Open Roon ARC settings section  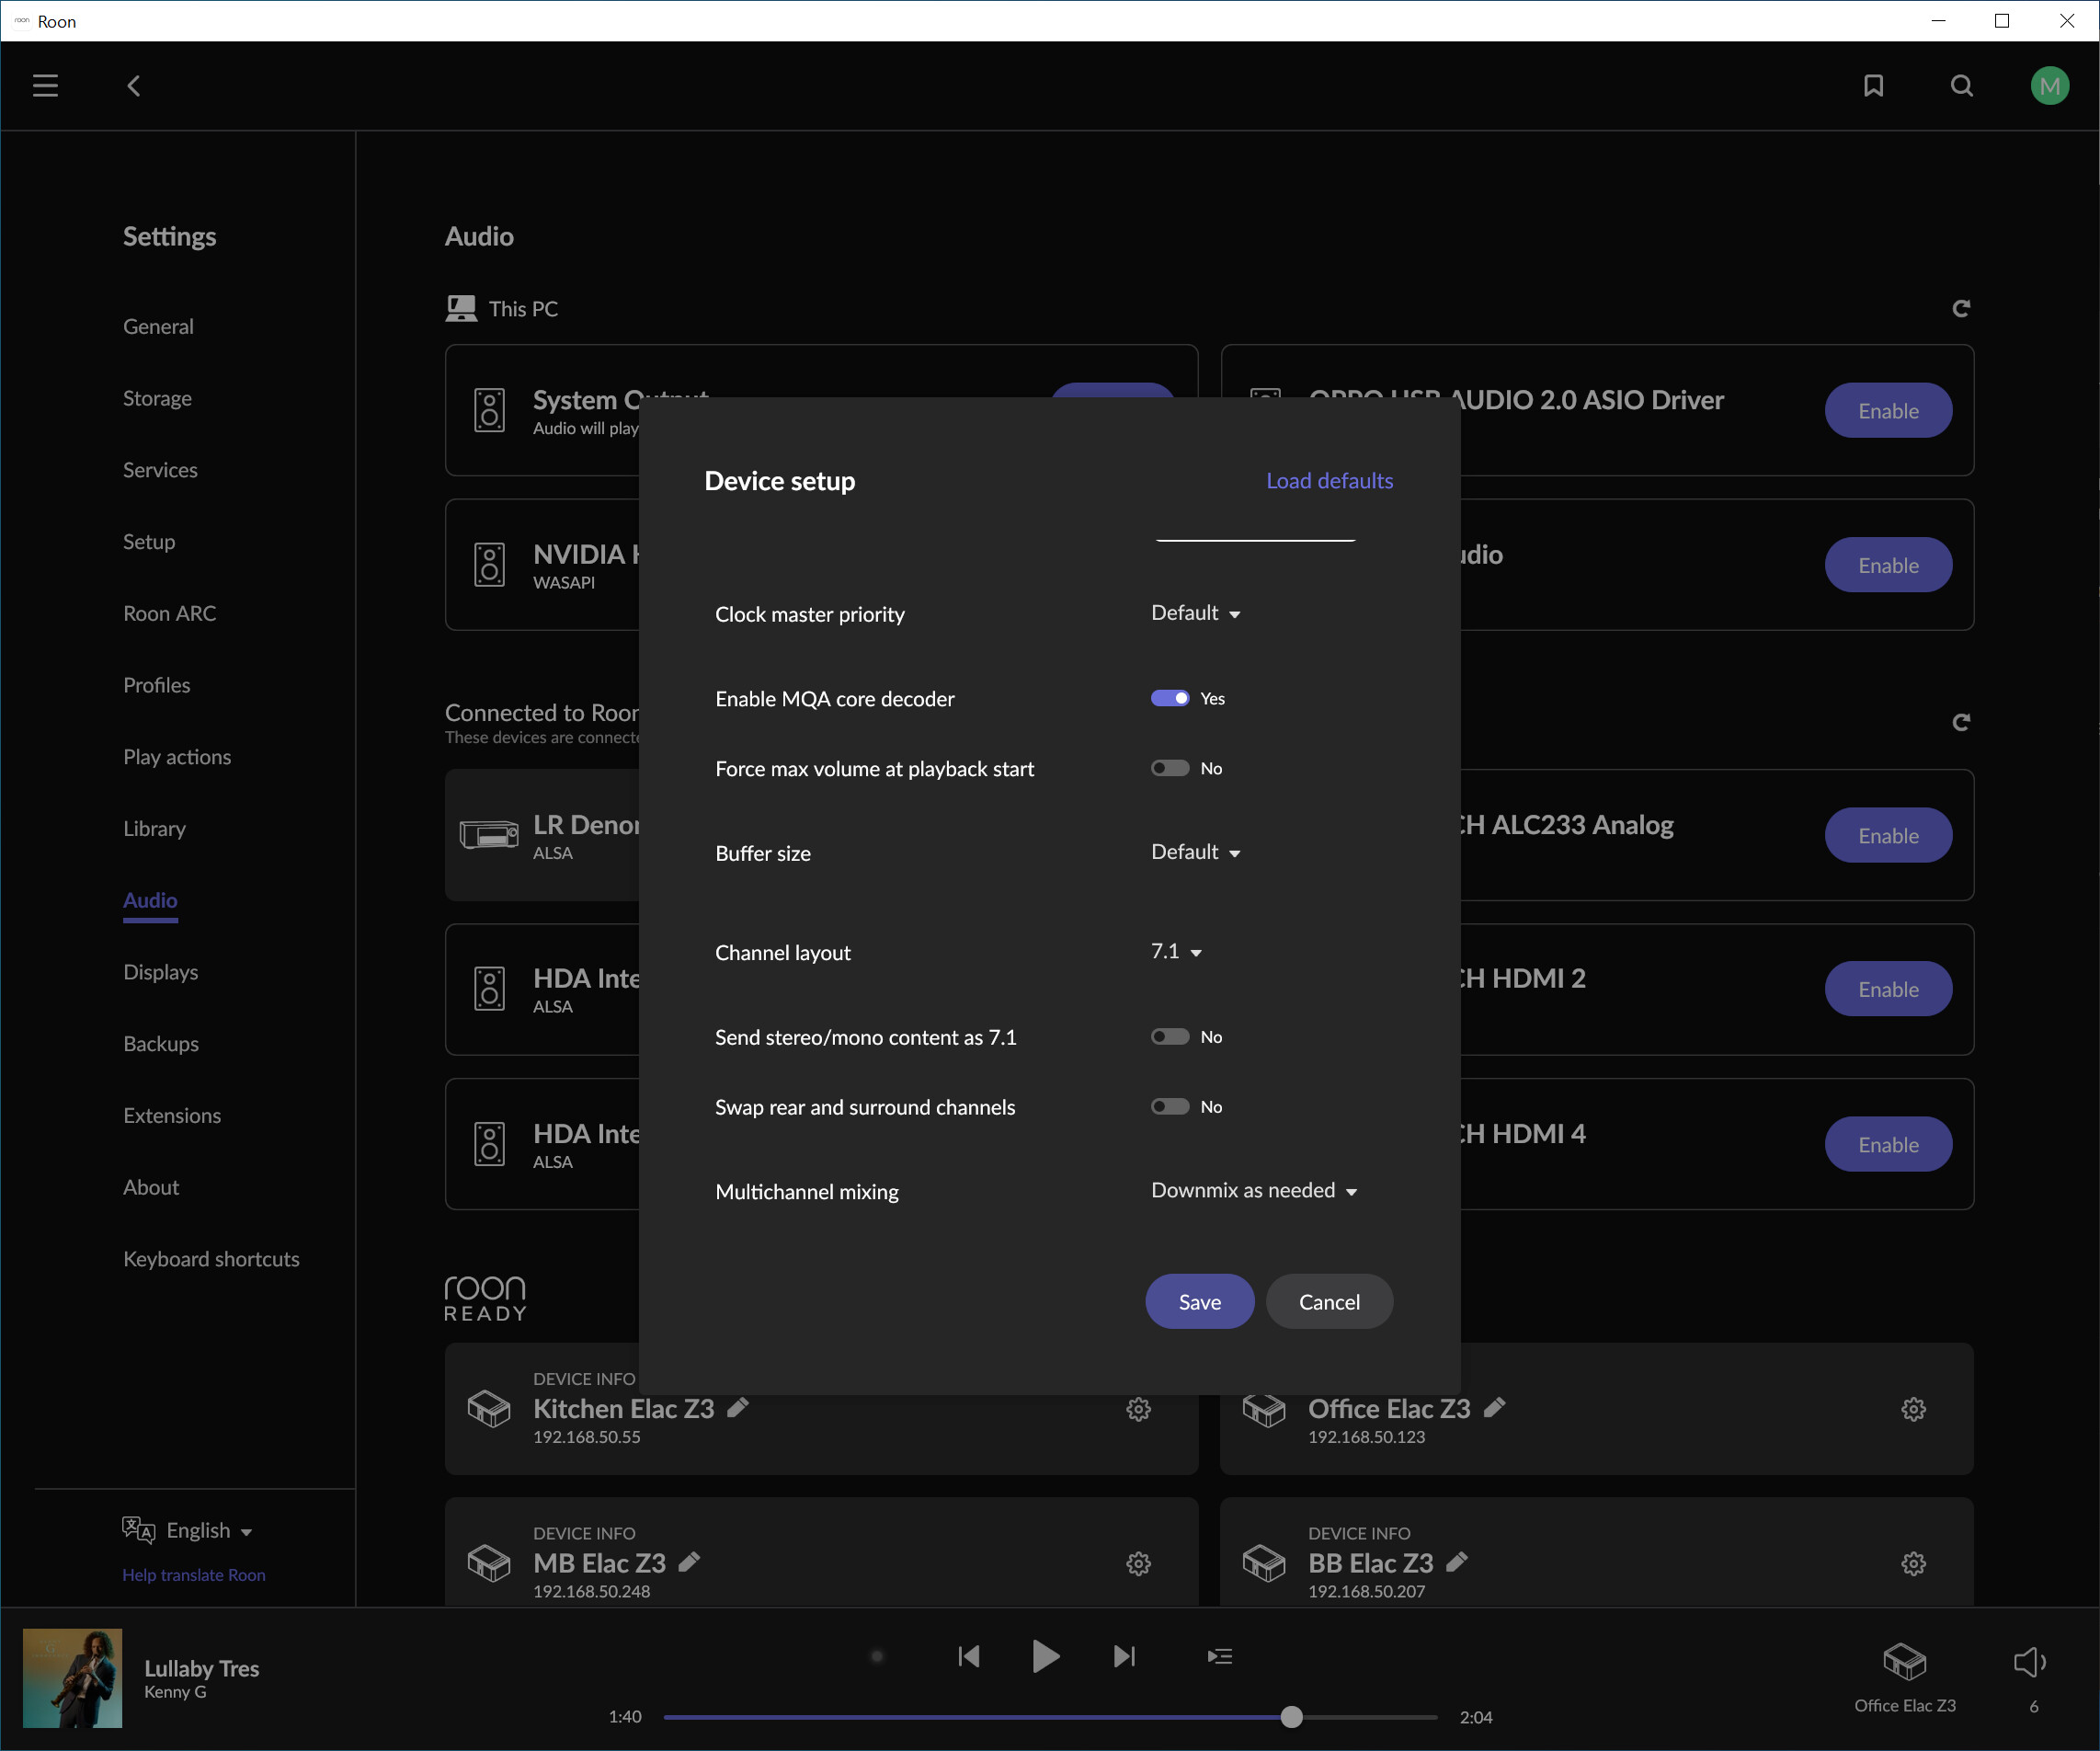pyautogui.click(x=169, y=613)
